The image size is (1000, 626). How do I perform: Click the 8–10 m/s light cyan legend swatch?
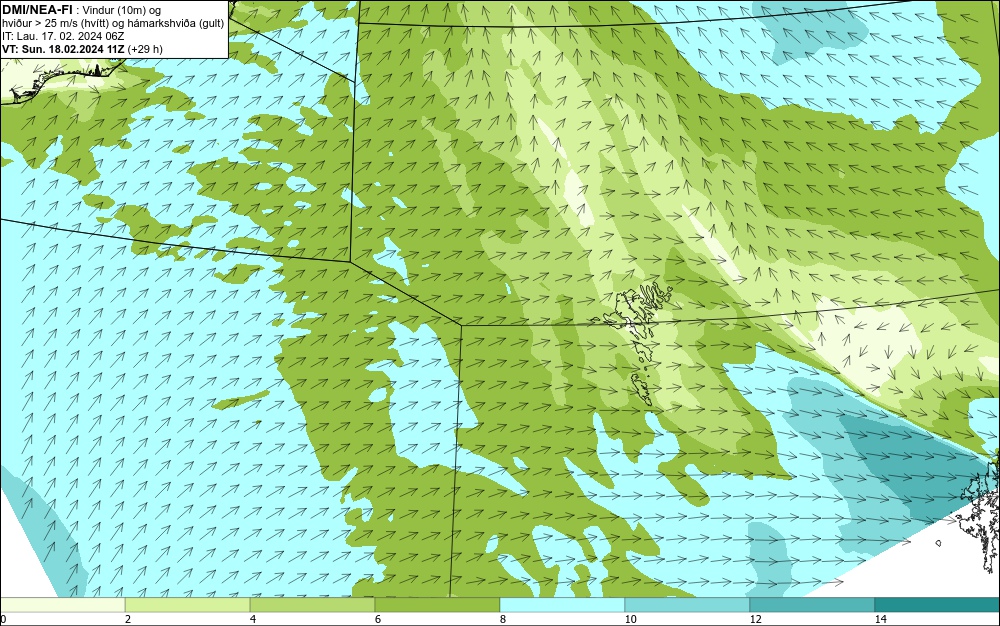click(562, 605)
